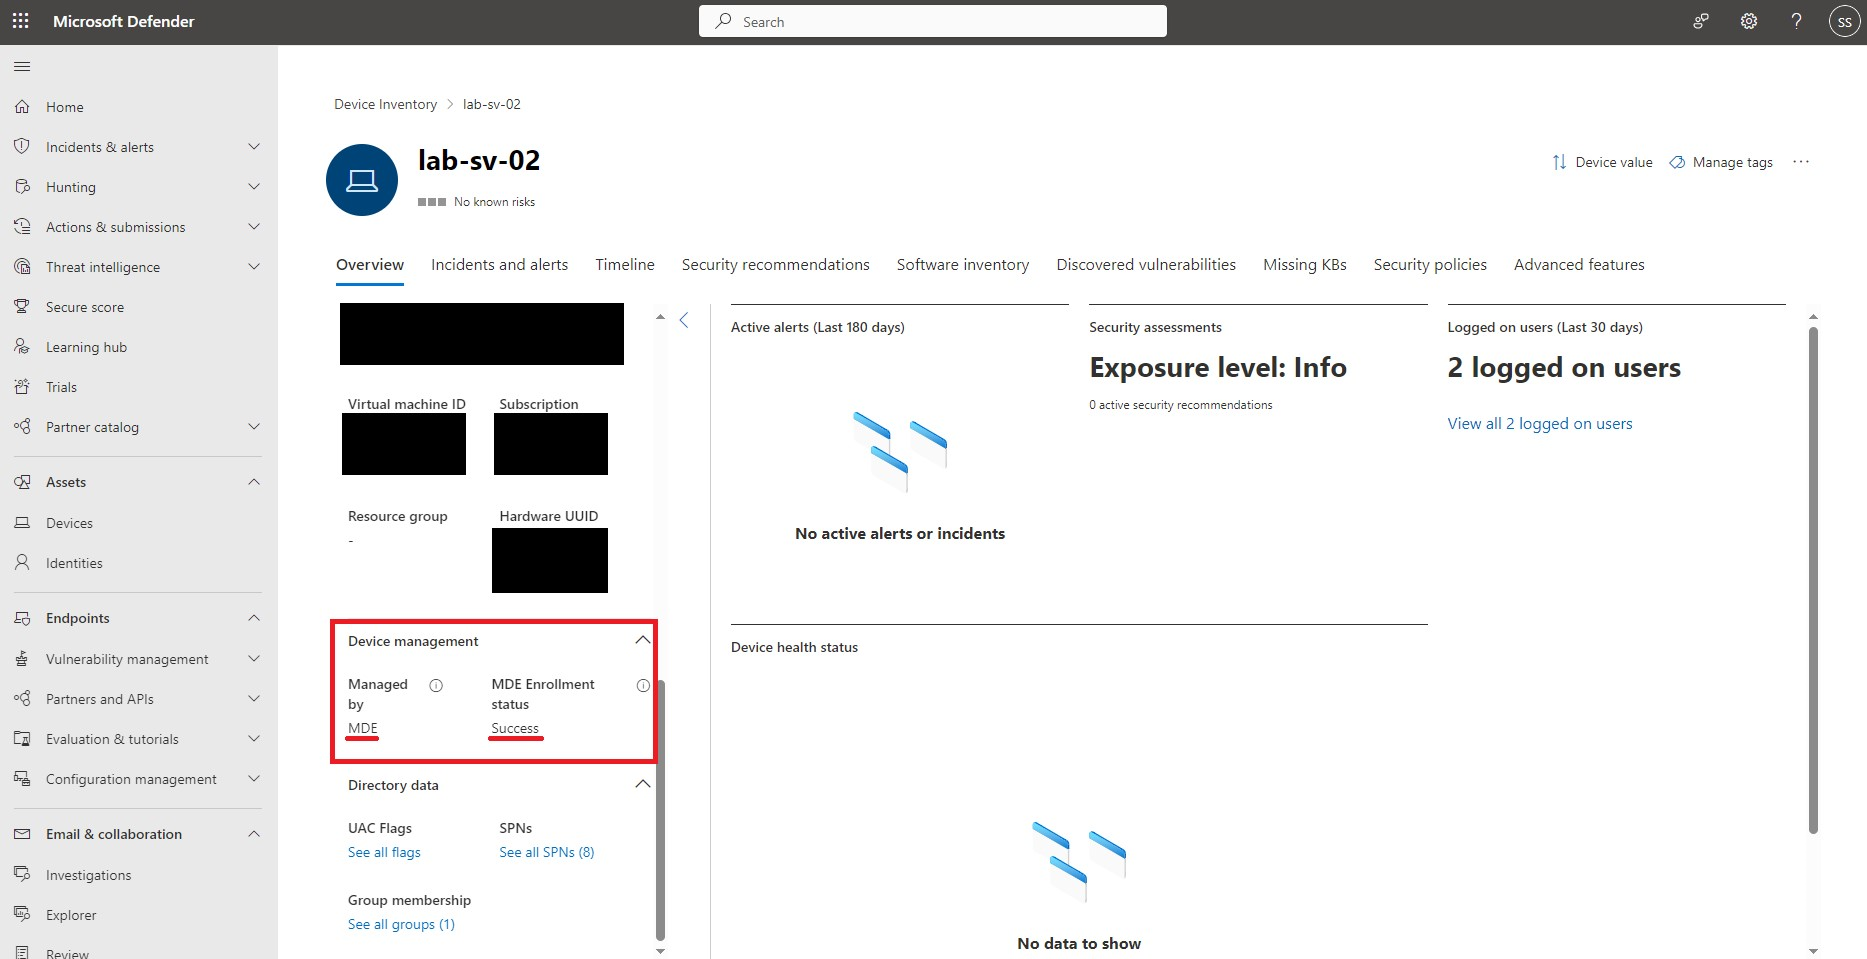Collapse the Device management section

[x=643, y=641]
